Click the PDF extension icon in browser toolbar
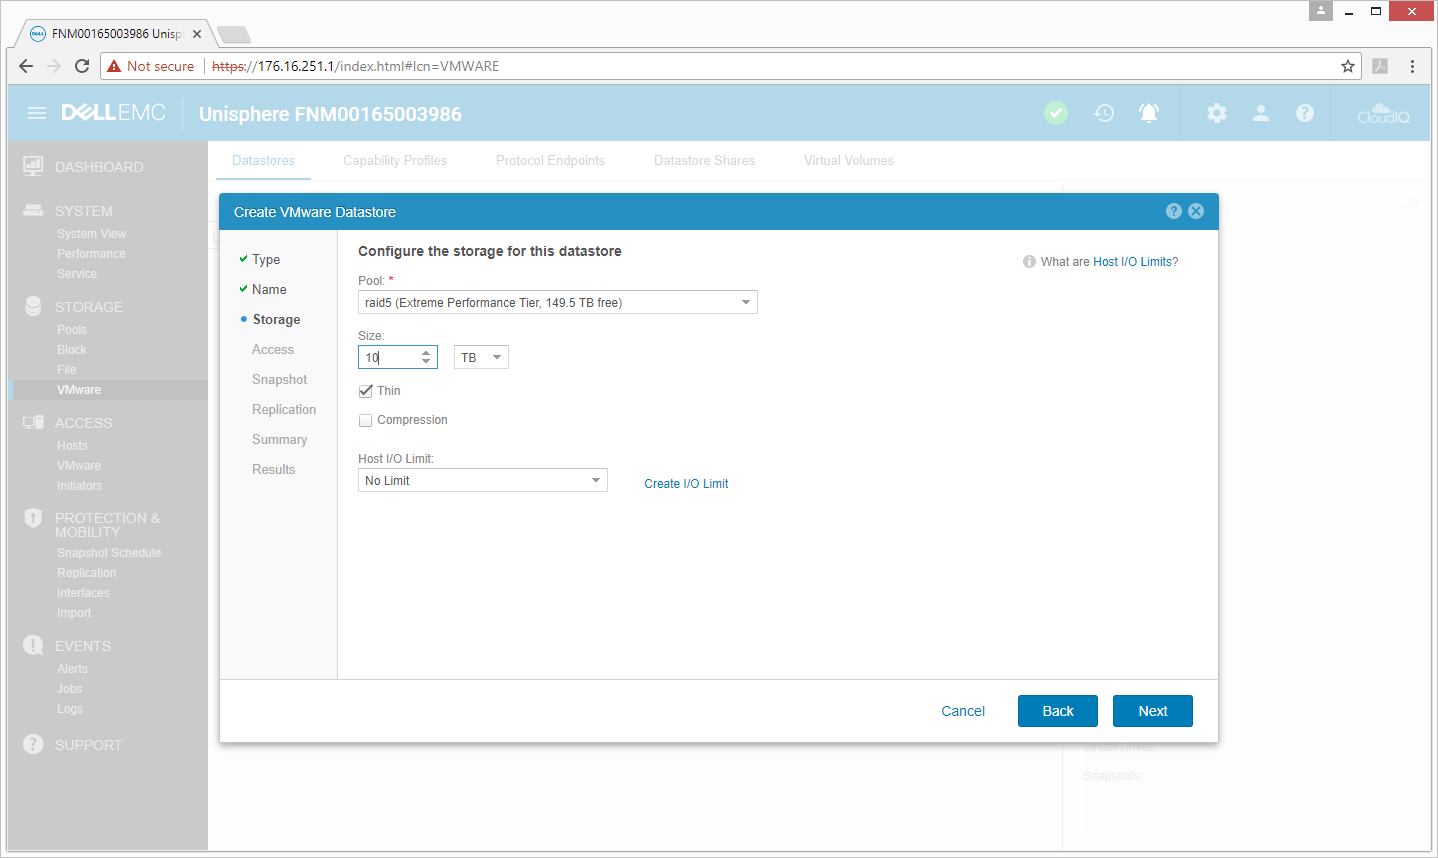 point(1380,66)
